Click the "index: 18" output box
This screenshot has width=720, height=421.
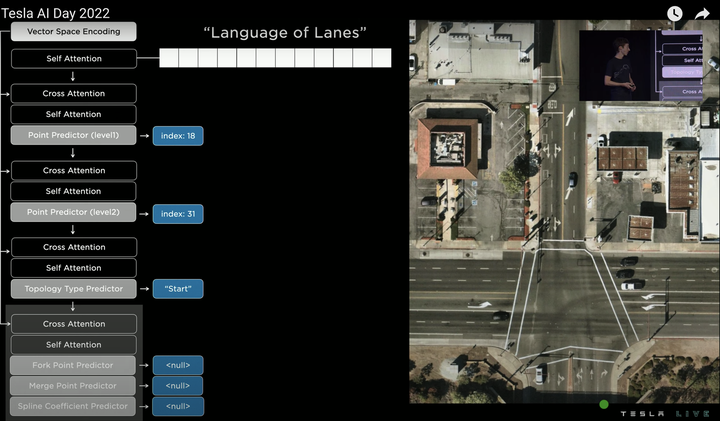[178, 136]
